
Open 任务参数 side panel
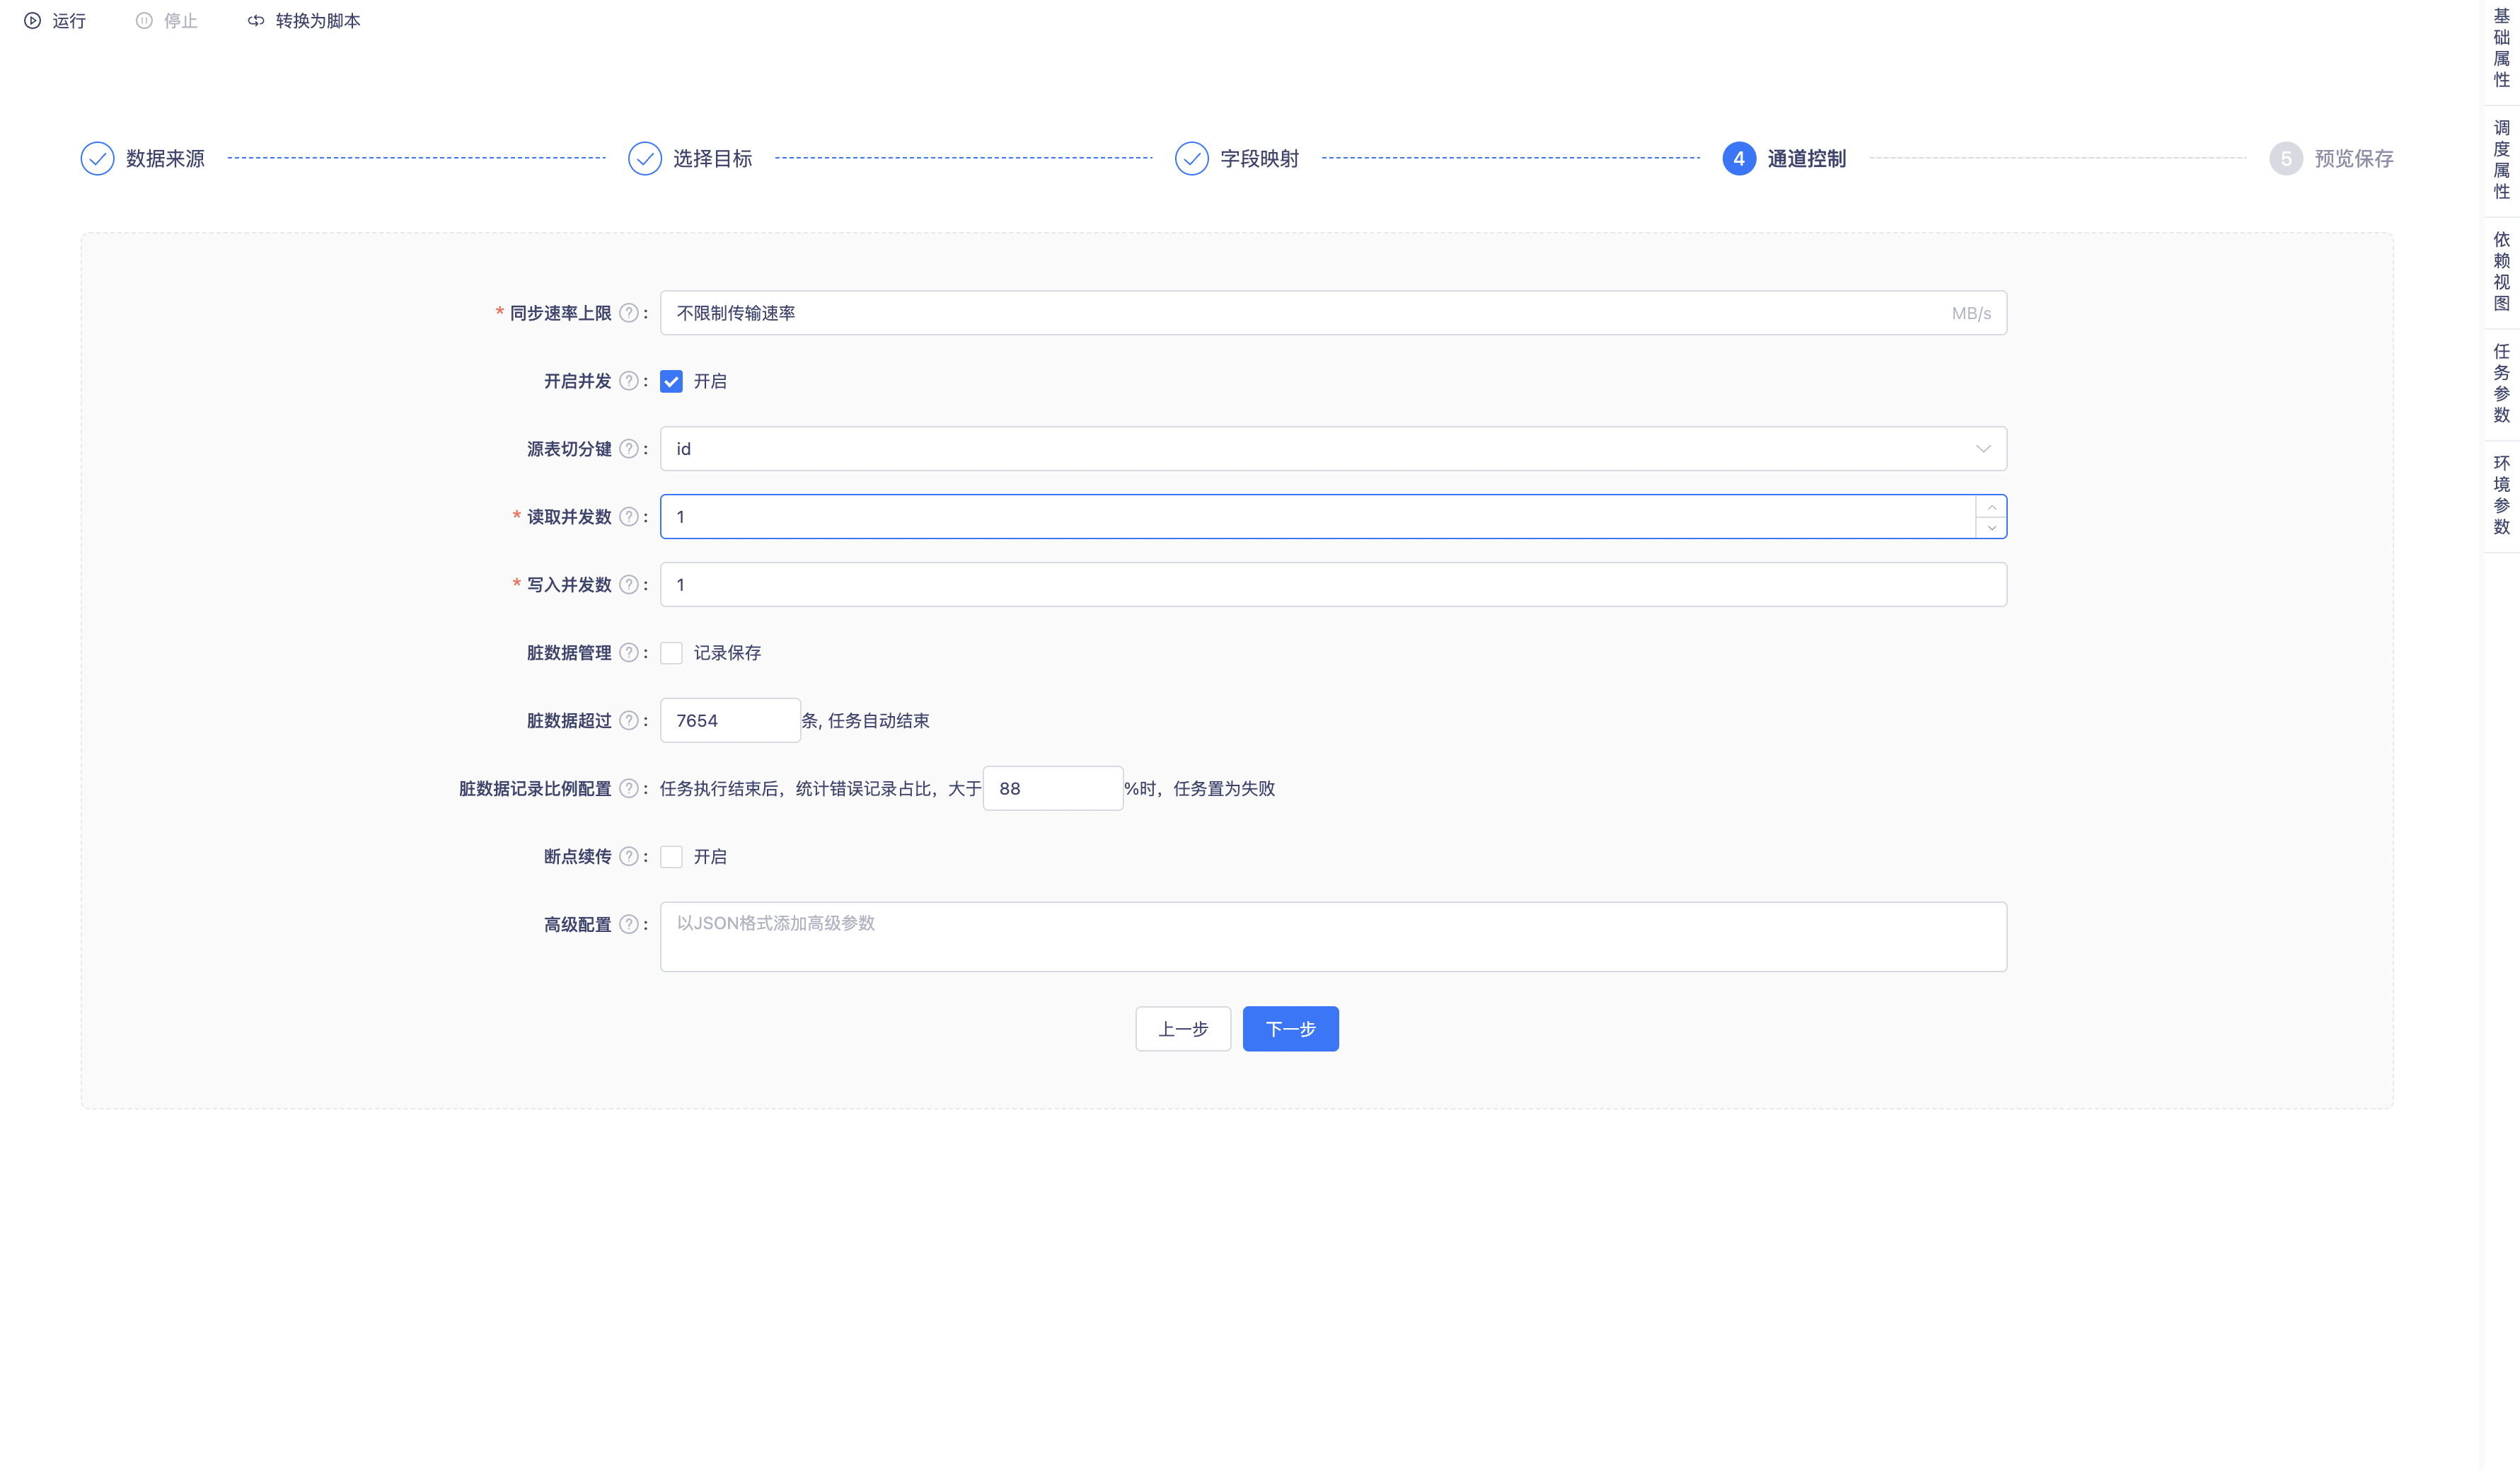tap(2501, 384)
